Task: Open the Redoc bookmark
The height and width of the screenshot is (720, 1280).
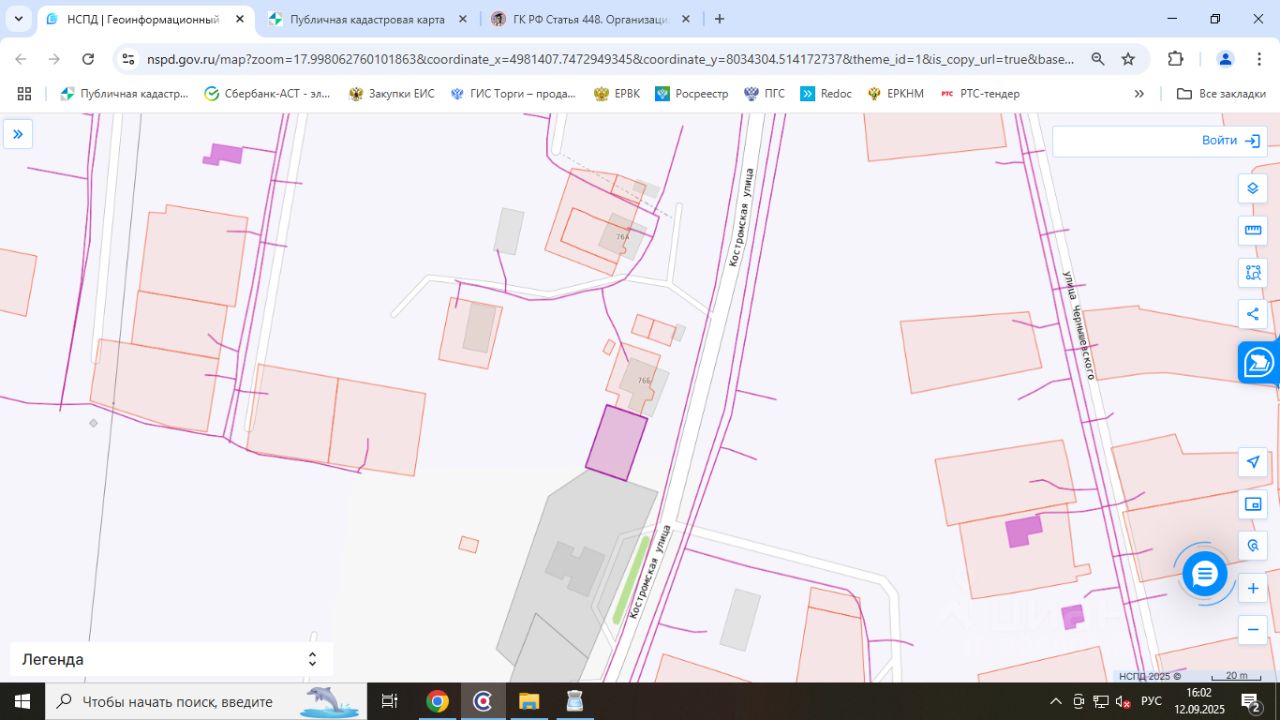Action: pos(826,93)
